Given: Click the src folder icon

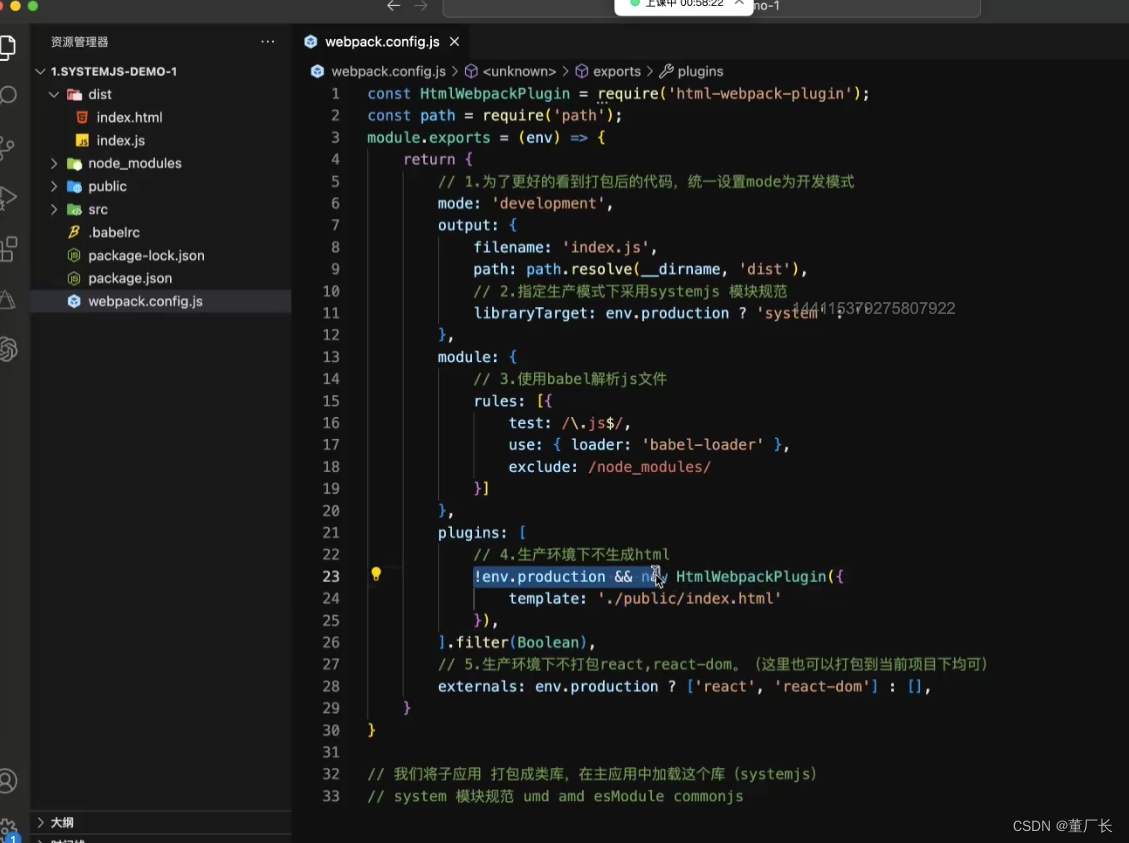Looking at the screenshot, I should tap(74, 209).
